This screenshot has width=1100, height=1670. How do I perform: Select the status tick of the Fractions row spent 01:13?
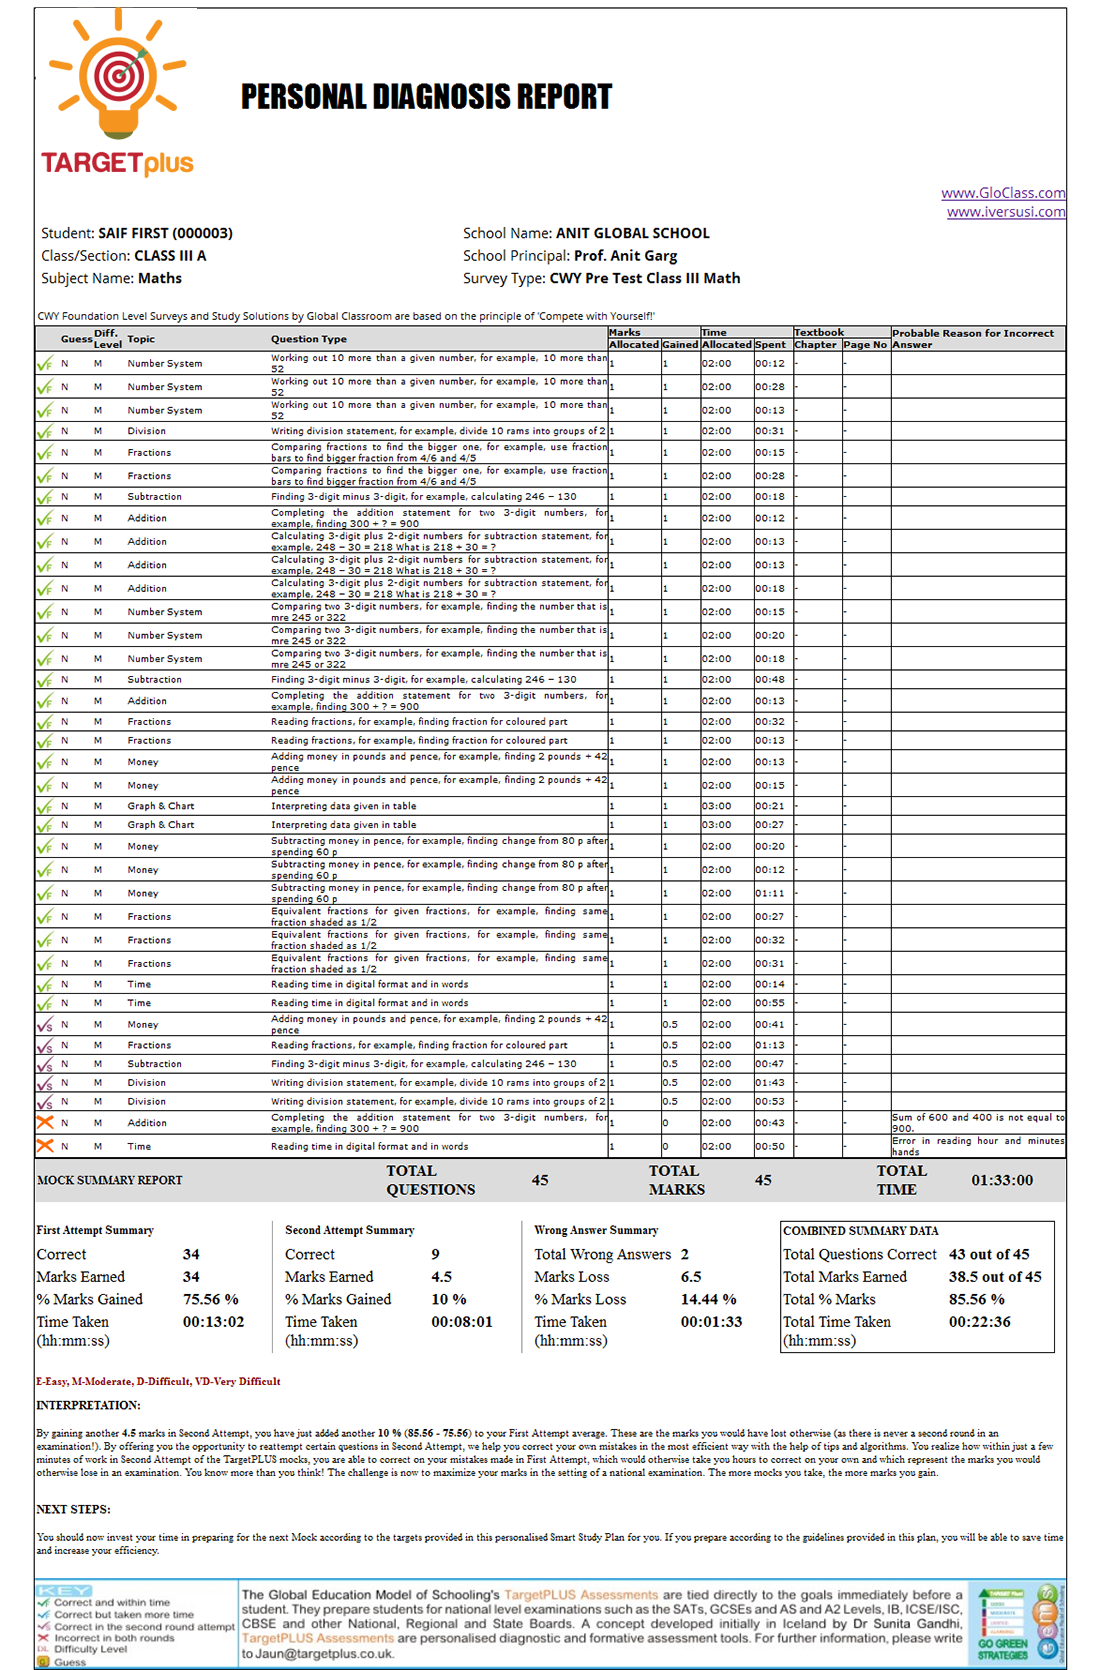45,1045
